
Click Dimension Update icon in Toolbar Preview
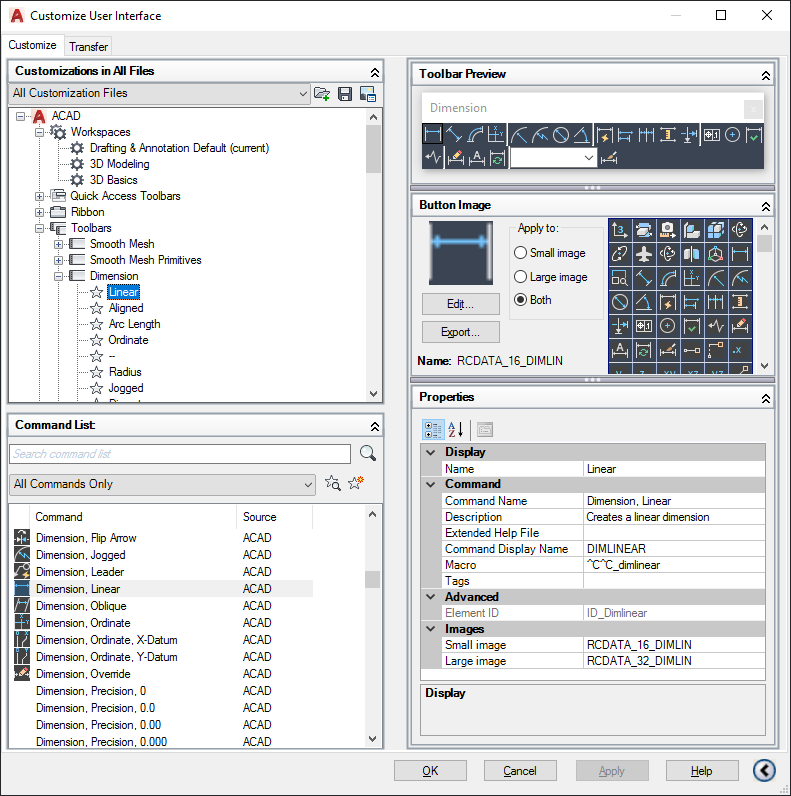pos(498,158)
